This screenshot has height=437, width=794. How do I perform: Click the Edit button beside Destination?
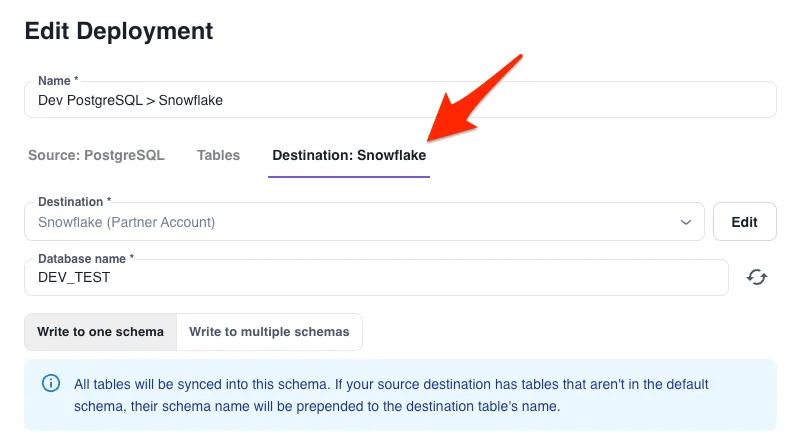coord(744,222)
